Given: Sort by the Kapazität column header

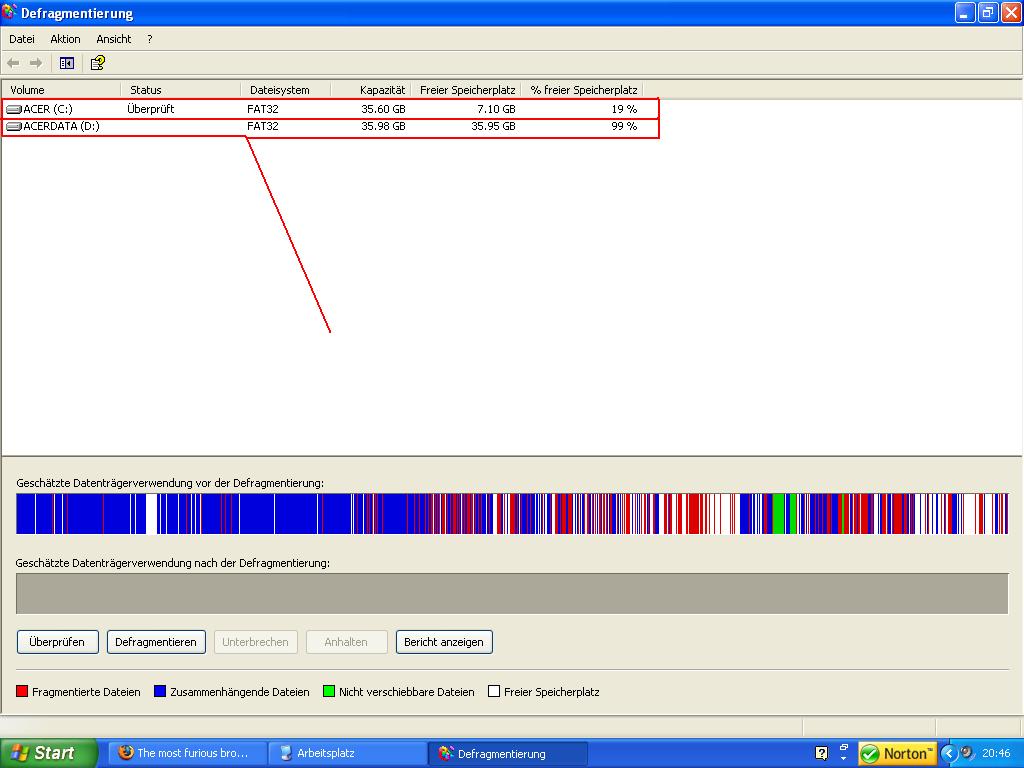Looking at the screenshot, I should click(370, 90).
